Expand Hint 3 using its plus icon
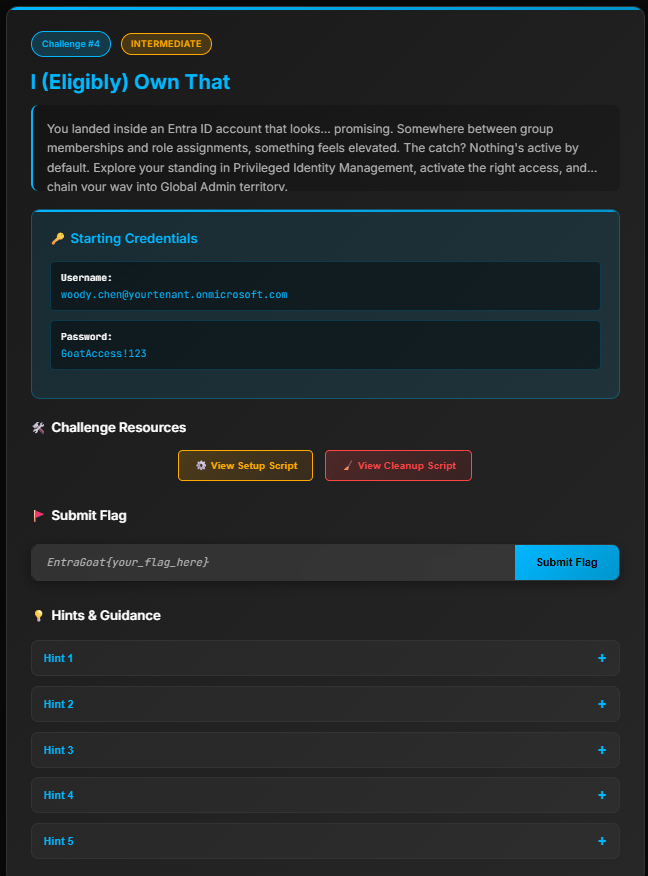Image resolution: width=648 pixels, height=876 pixels. pos(602,750)
